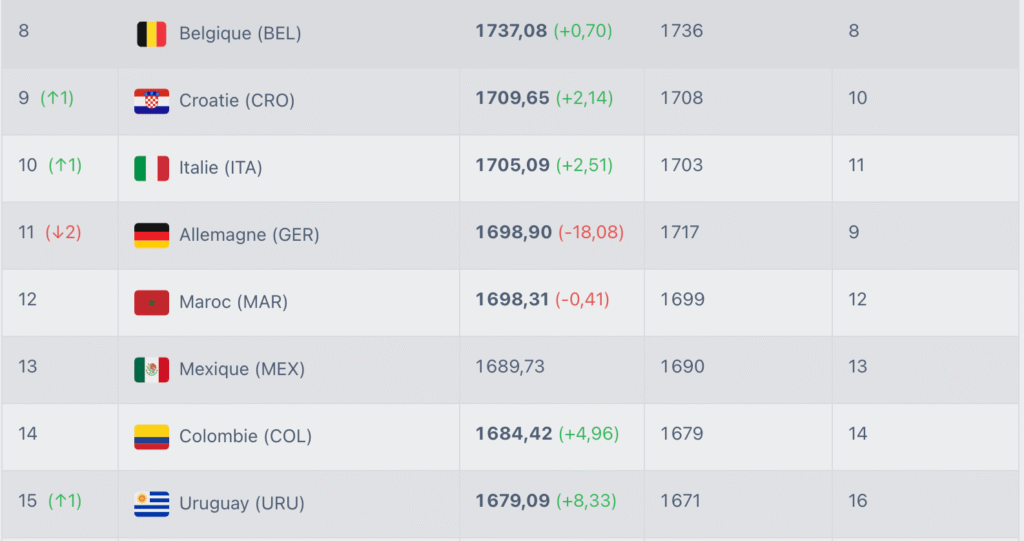This screenshot has width=1024, height=541.
Task: Select the Maroc (MAR) team name
Action: 233,302
